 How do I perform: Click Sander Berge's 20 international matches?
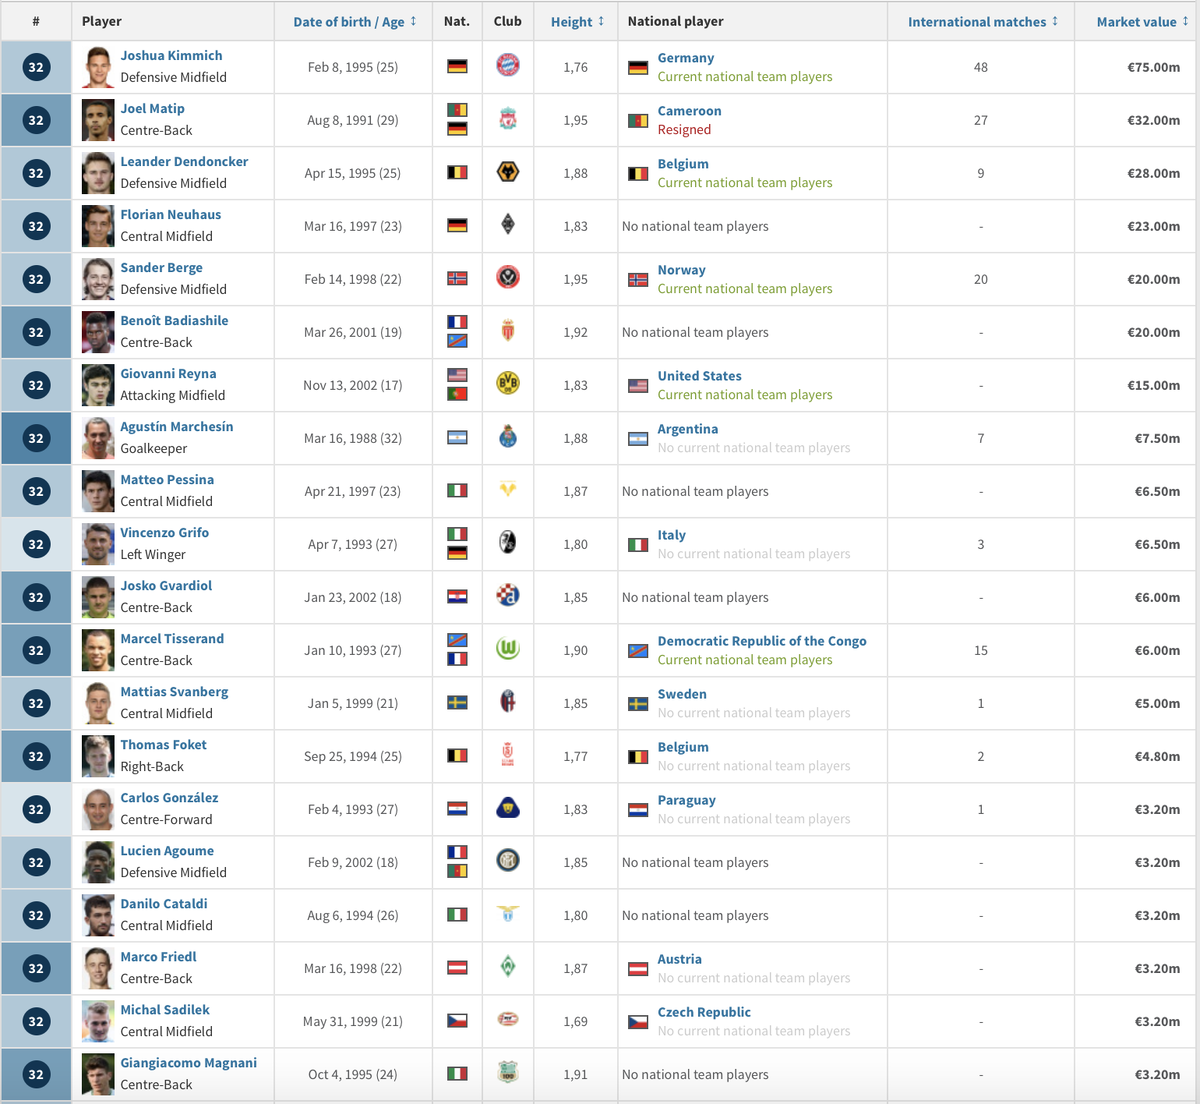coord(981,279)
